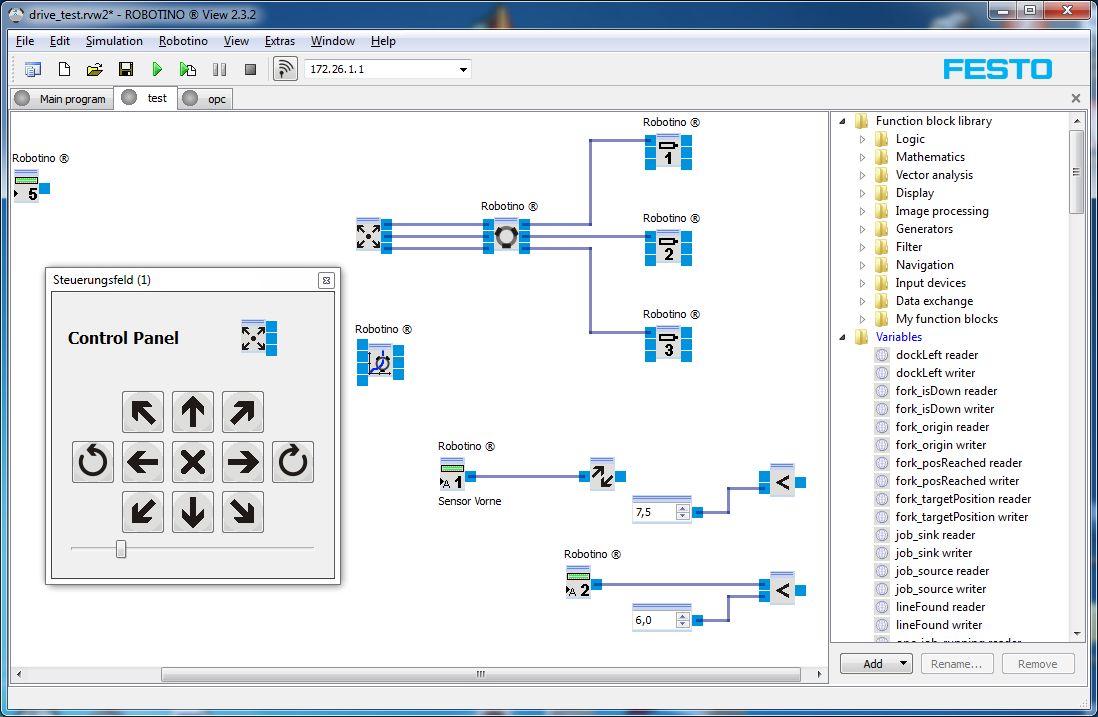
Task: Open the Edit menu
Action: [60, 41]
